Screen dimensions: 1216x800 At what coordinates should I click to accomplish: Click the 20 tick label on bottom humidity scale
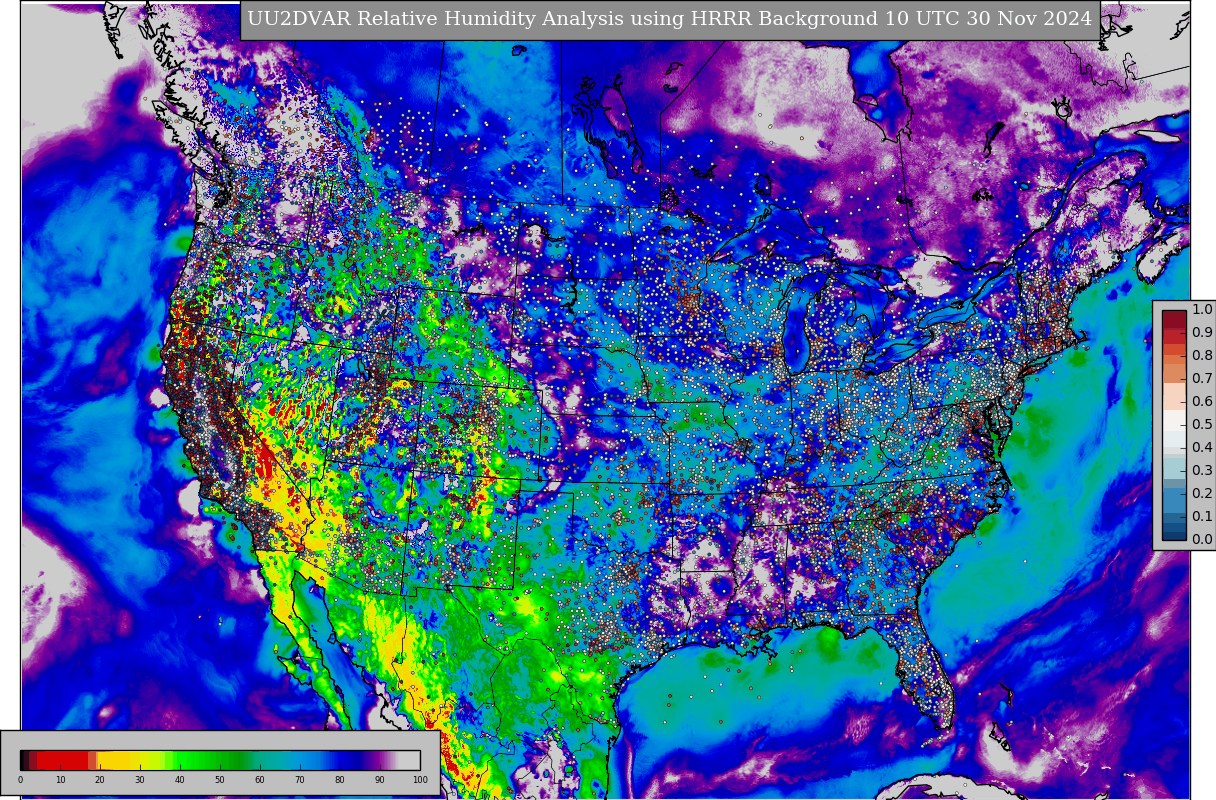(x=100, y=780)
